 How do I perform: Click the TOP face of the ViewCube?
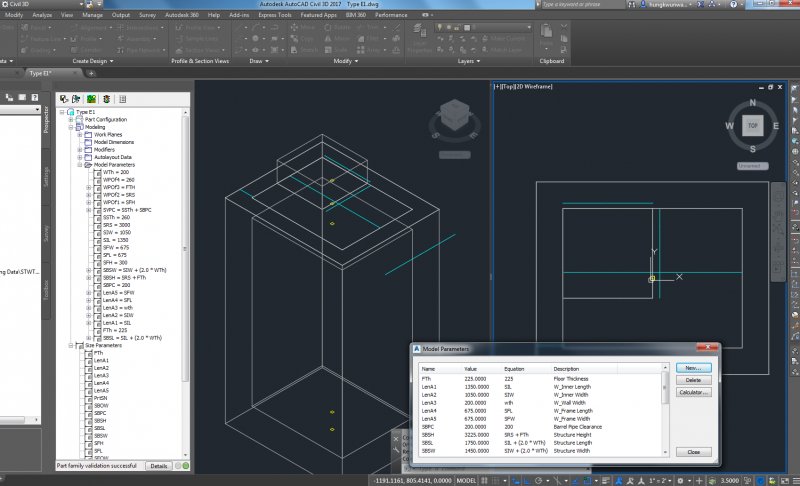pyautogui.click(x=753, y=125)
